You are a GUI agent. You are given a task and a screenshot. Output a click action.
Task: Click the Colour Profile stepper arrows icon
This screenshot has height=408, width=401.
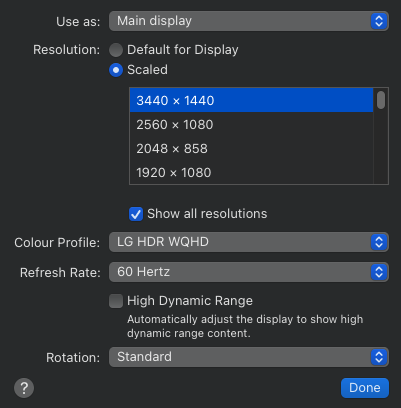(379, 242)
